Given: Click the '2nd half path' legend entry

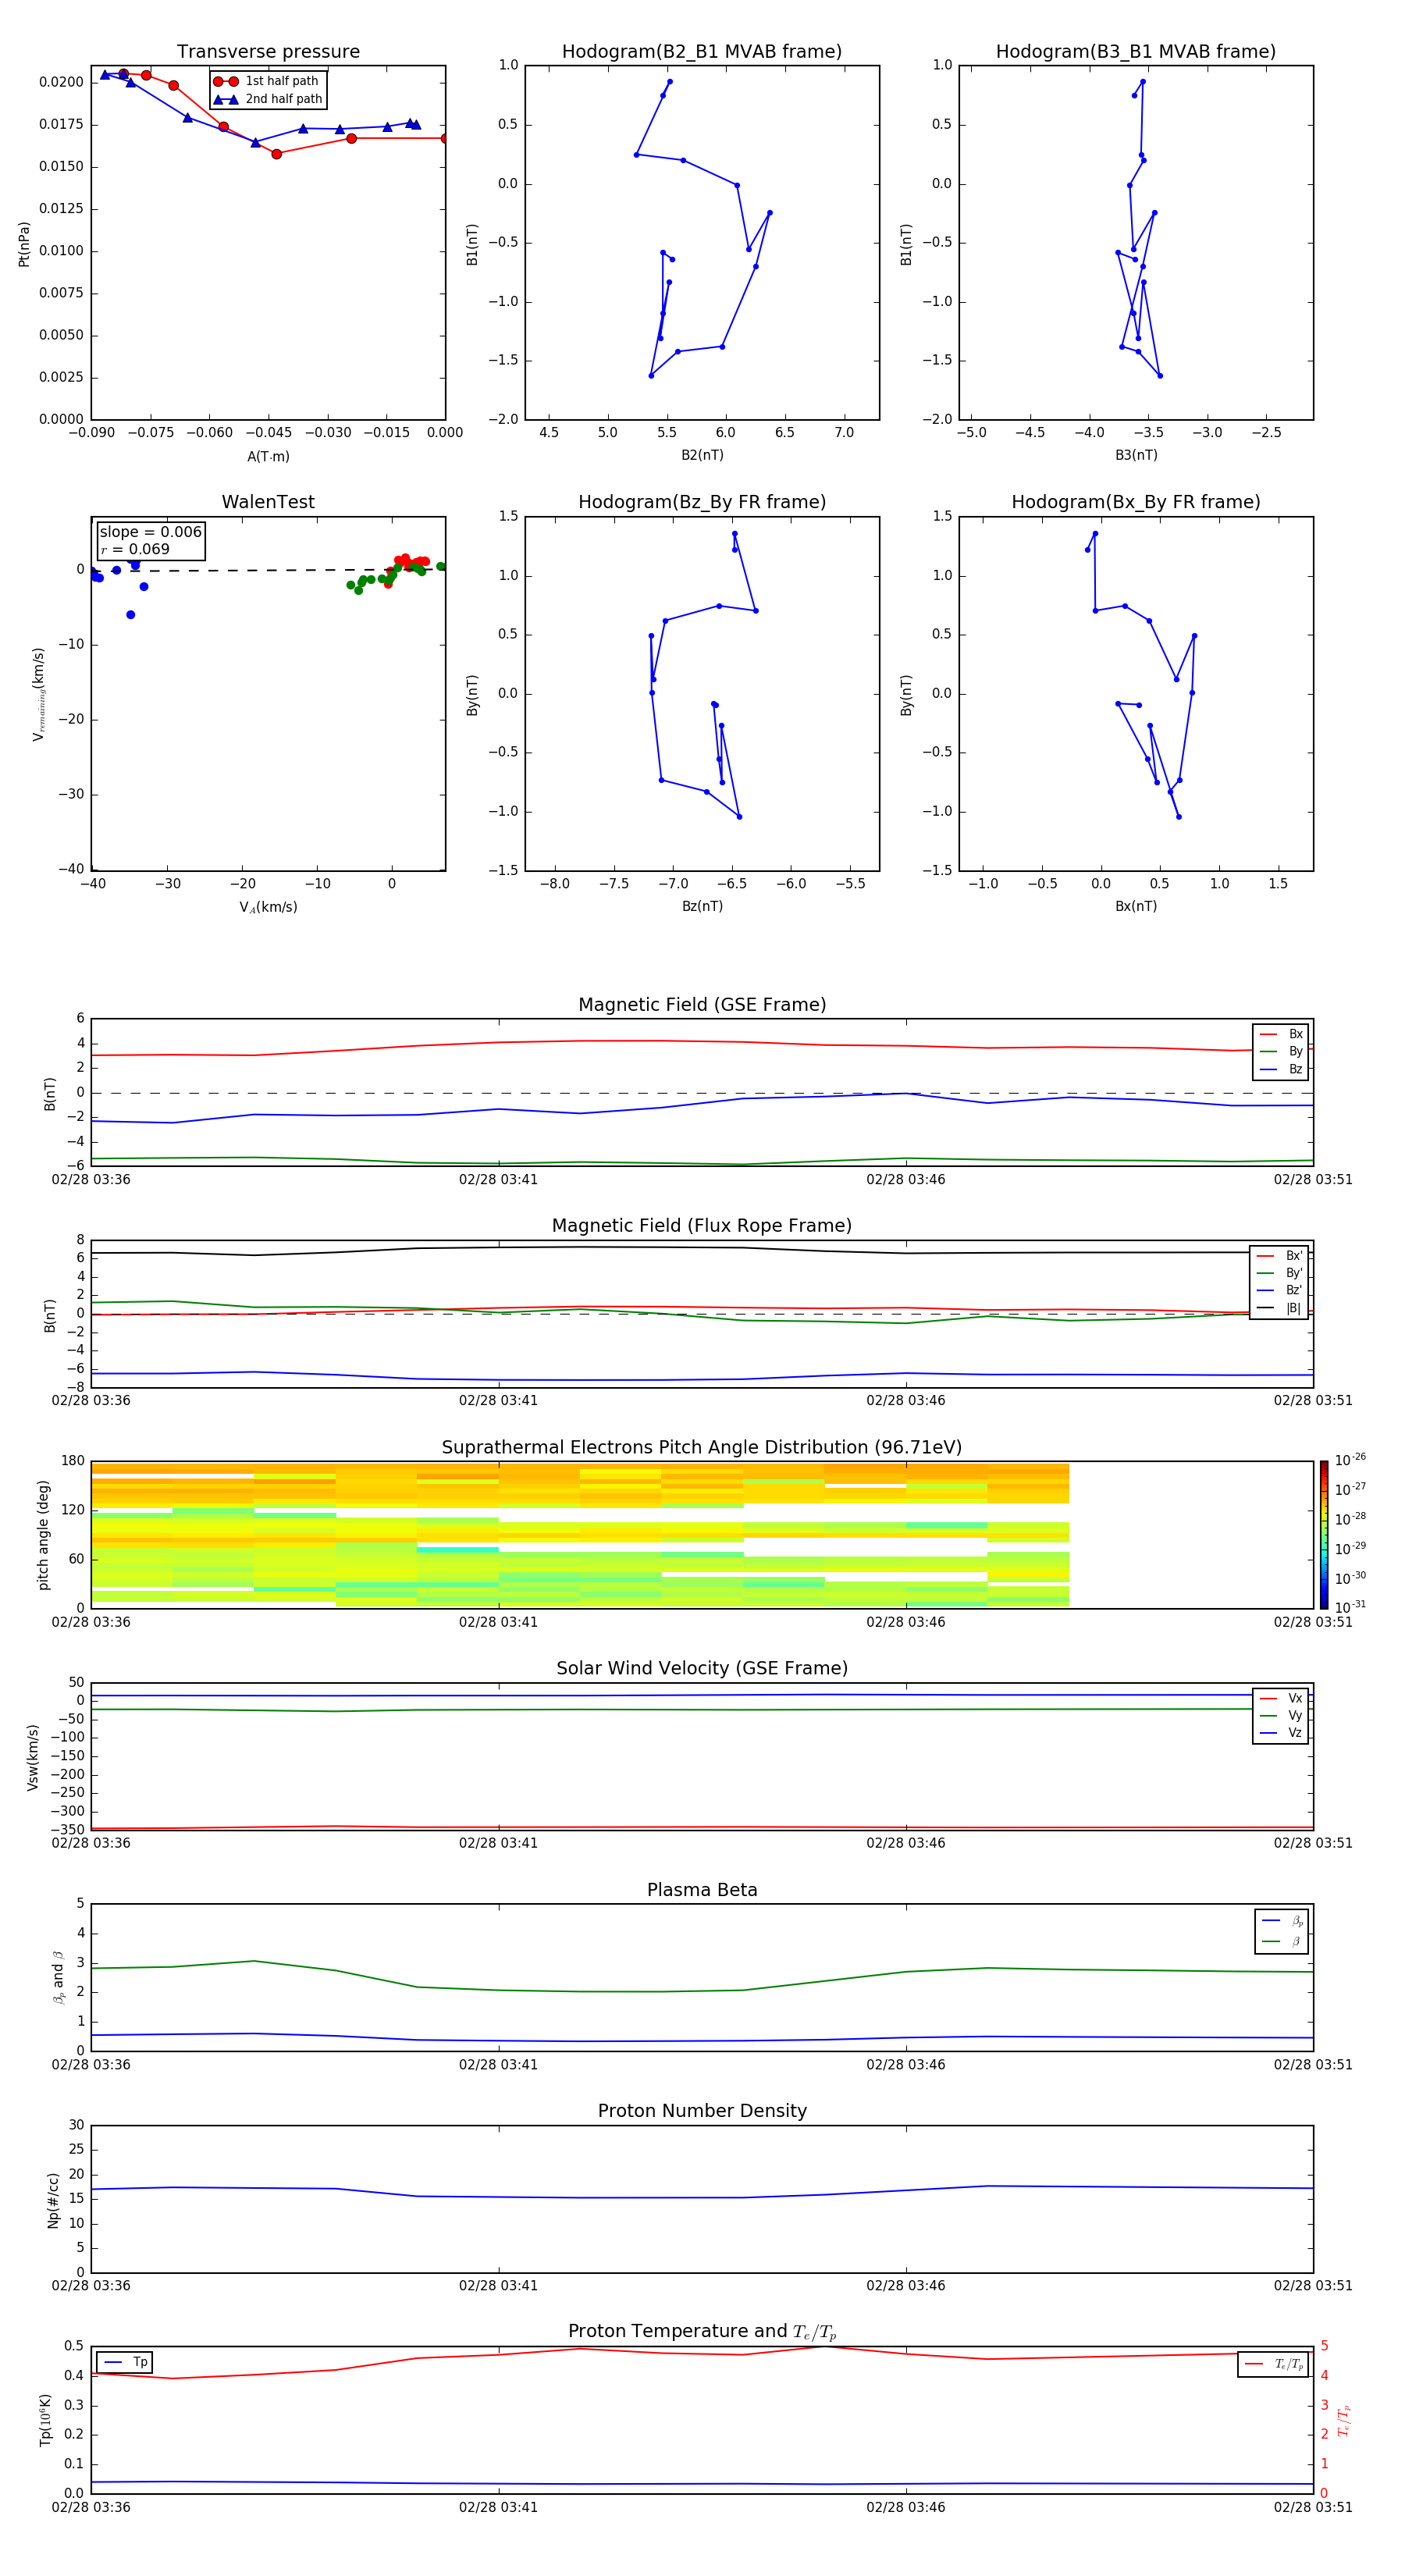Looking at the screenshot, I should pos(268,99).
